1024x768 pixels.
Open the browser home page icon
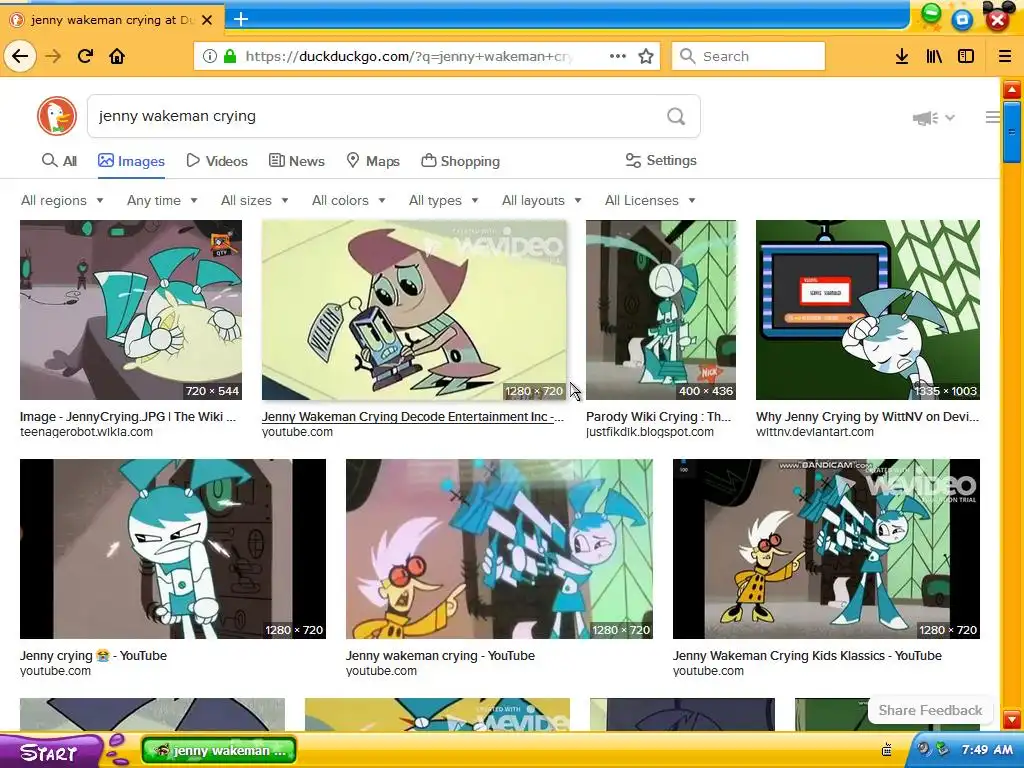click(117, 56)
